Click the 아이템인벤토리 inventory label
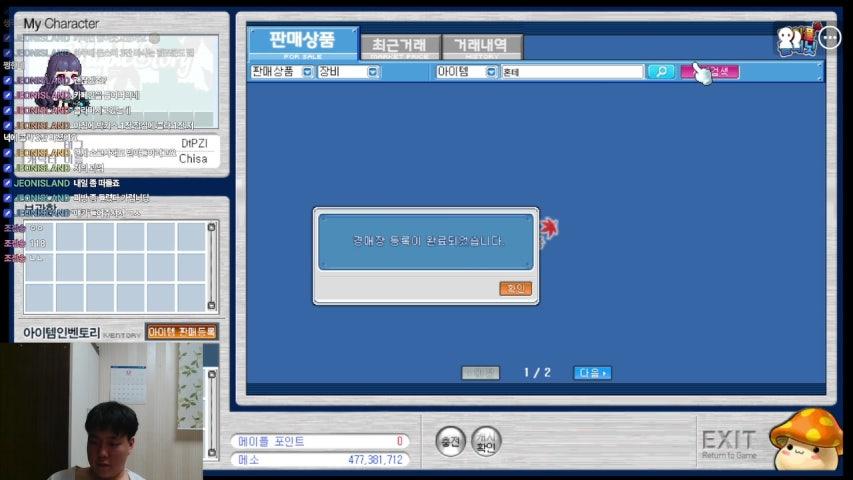 (61, 333)
